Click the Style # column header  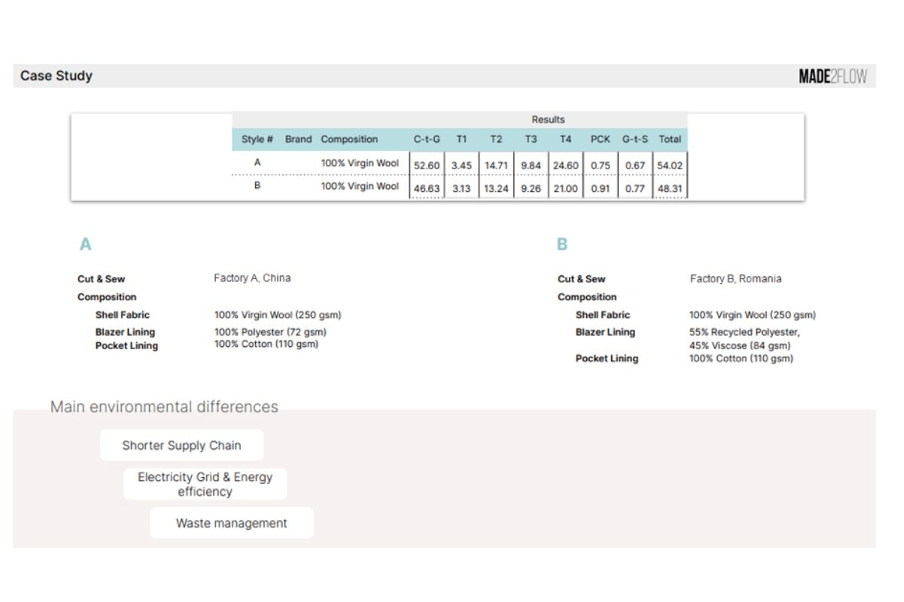[x=257, y=140]
